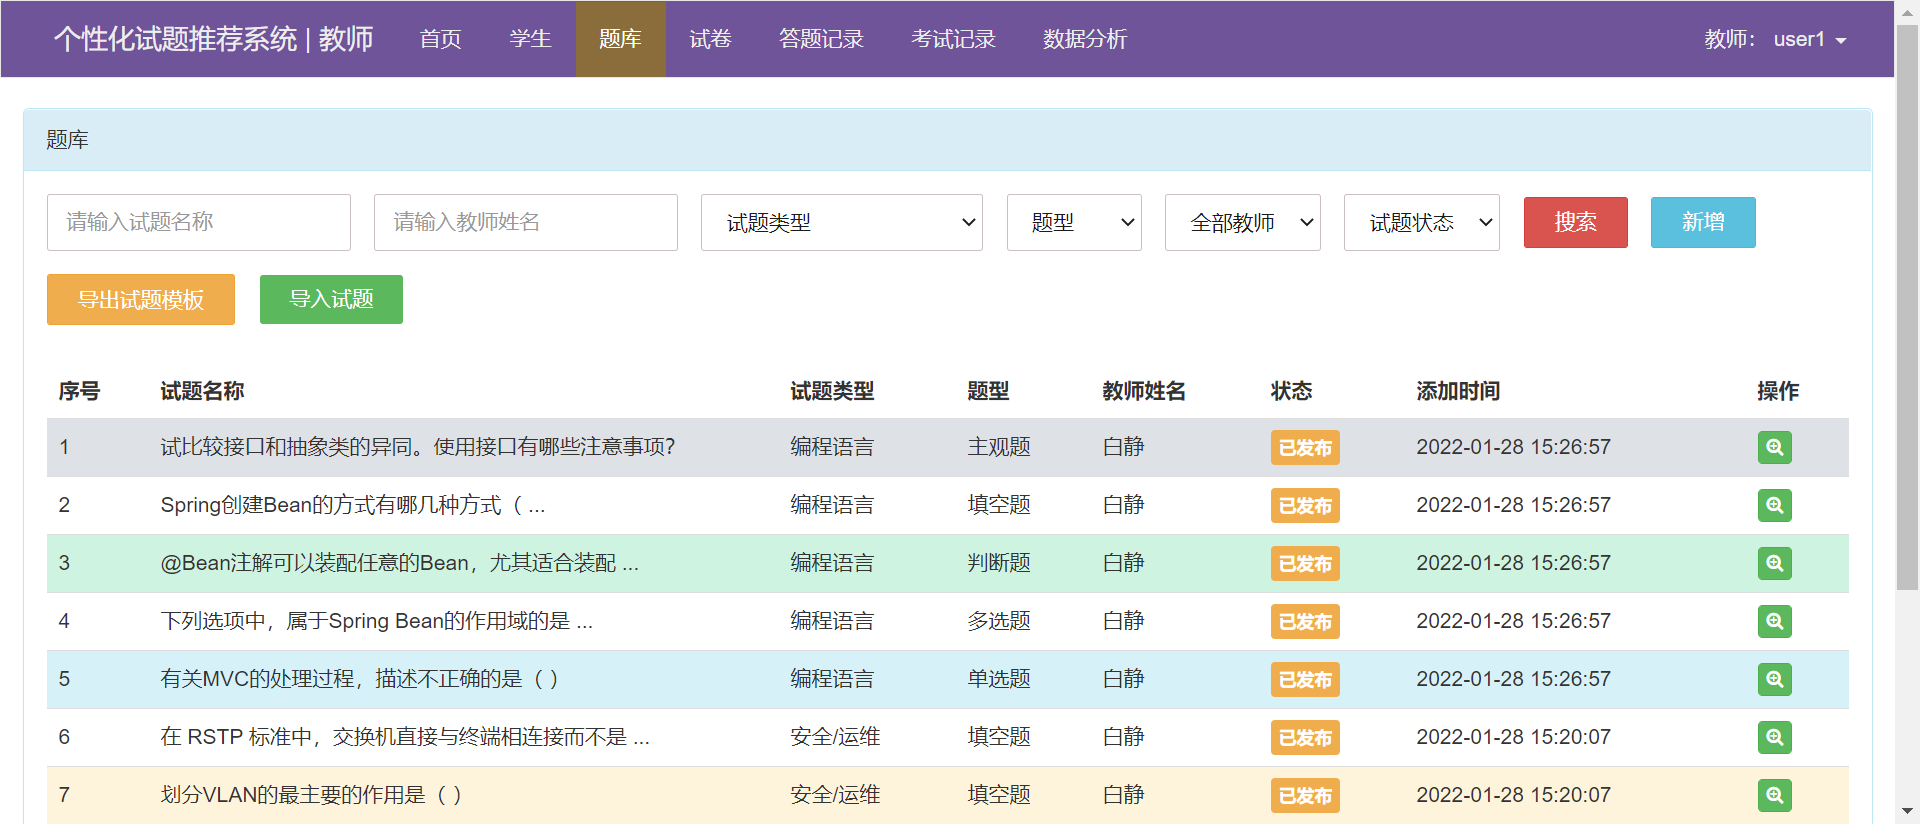Click the vertical page scrollbar

coord(1907,300)
